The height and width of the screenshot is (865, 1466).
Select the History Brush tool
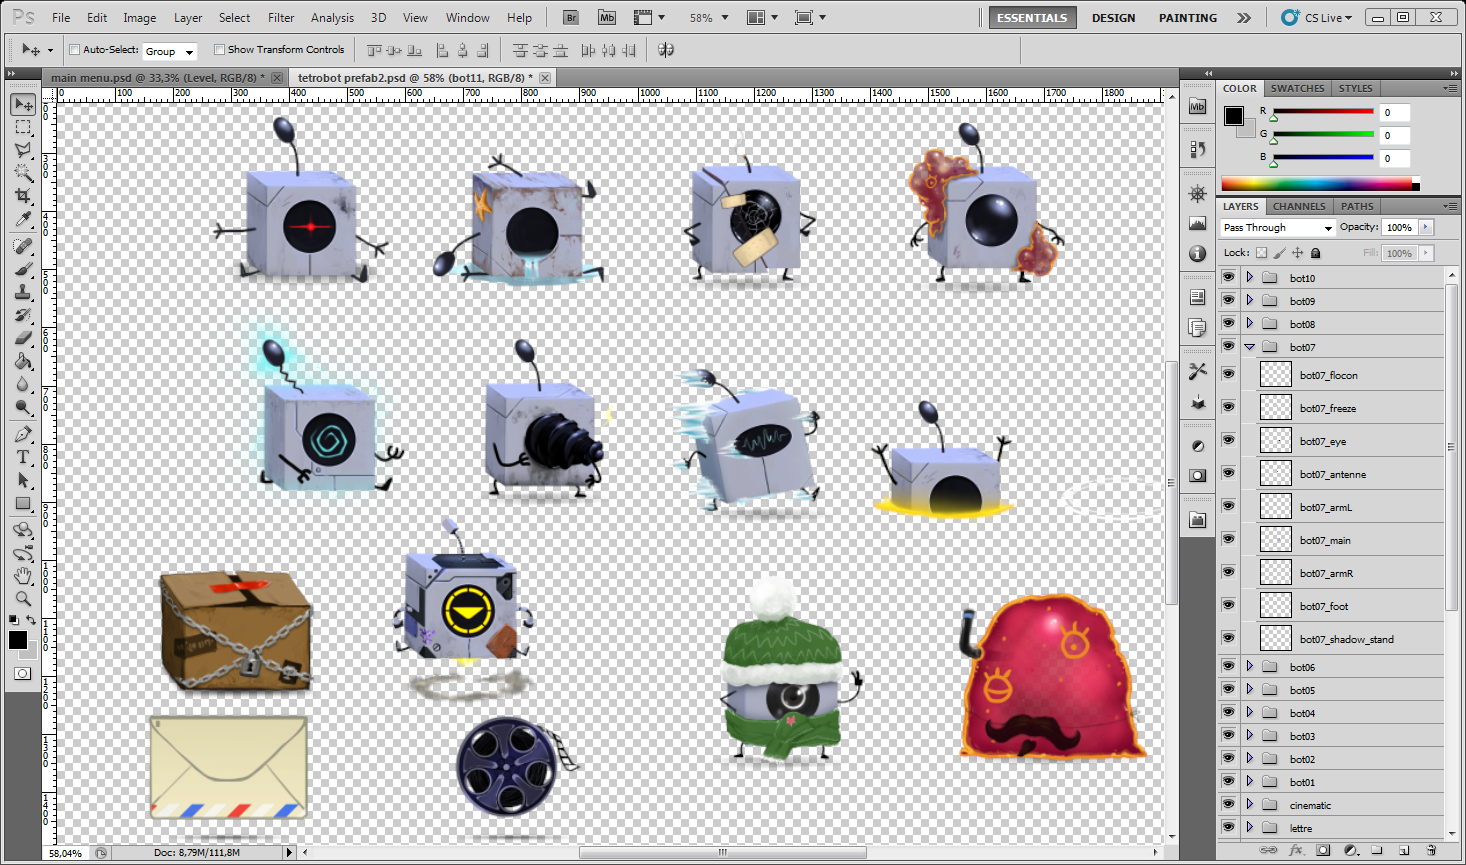pyautogui.click(x=23, y=315)
